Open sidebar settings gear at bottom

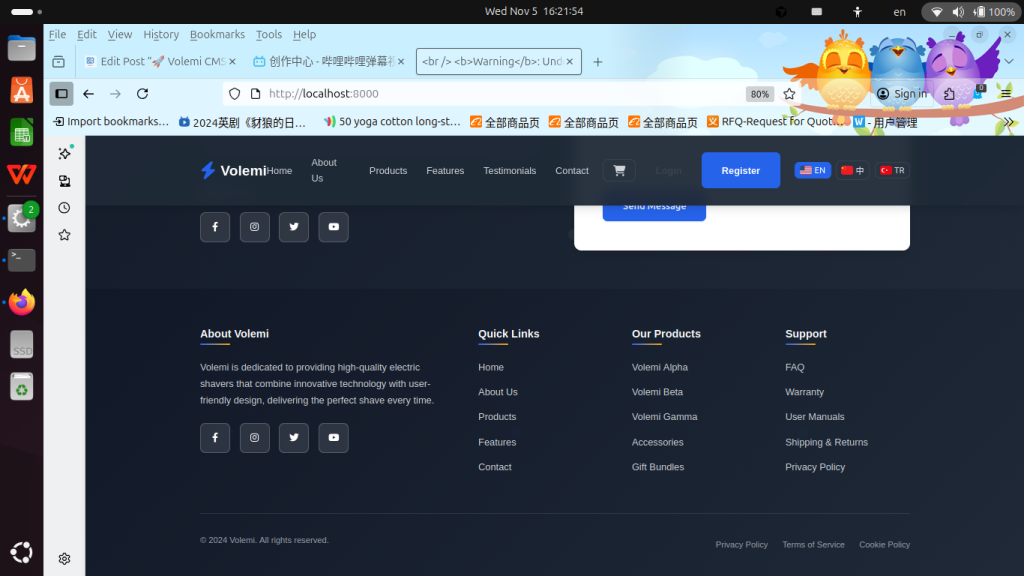pos(65,558)
